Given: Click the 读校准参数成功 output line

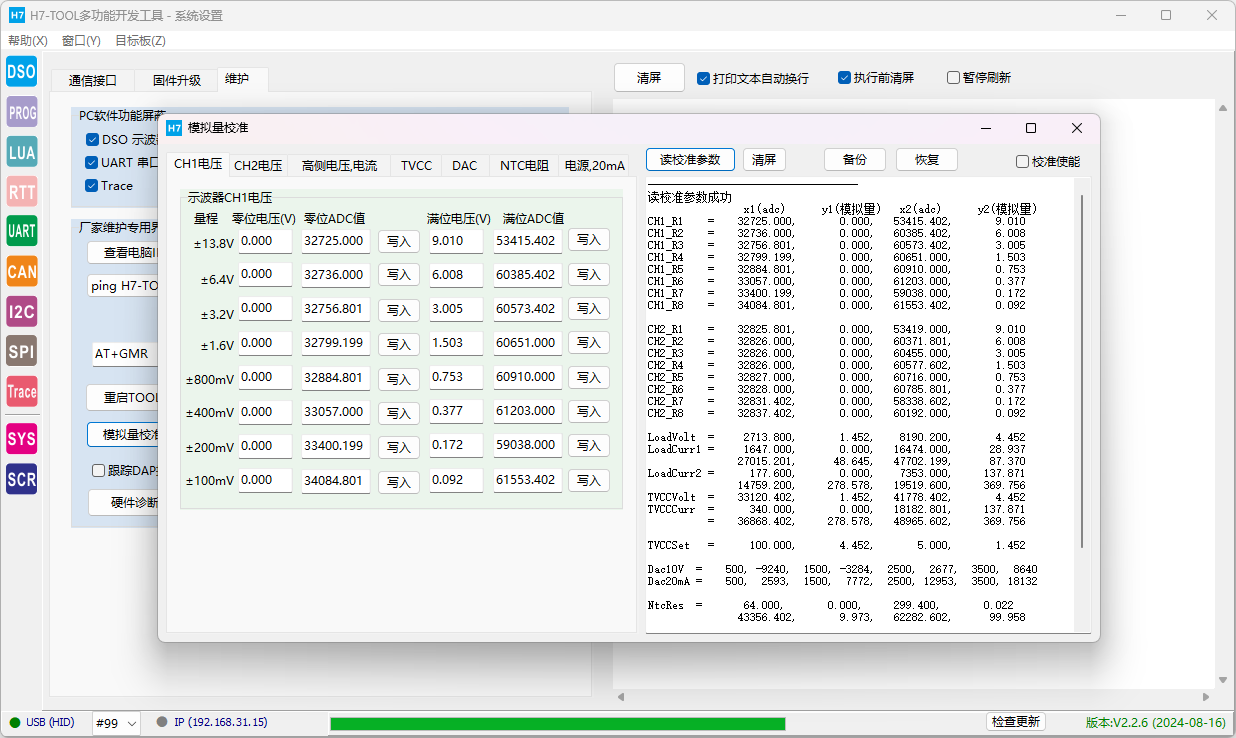Looking at the screenshot, I should click(689, 197).
